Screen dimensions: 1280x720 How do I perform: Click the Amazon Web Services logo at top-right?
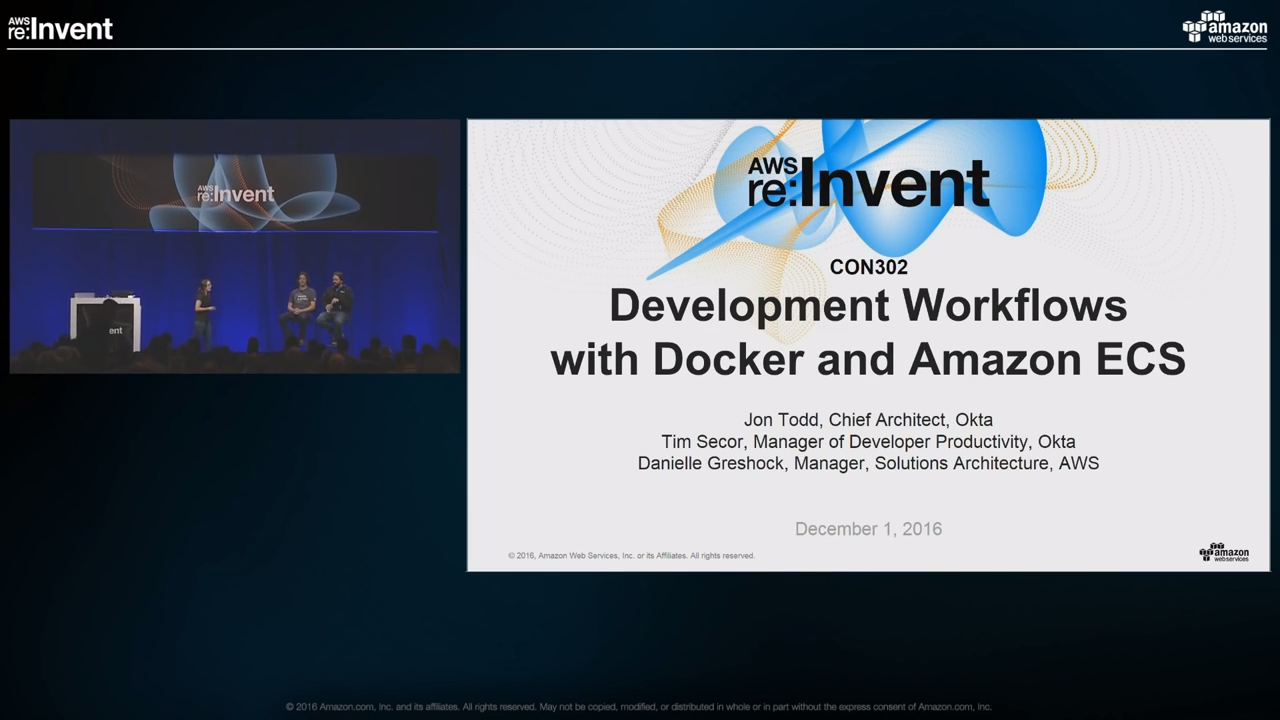tap(1224, 28)
